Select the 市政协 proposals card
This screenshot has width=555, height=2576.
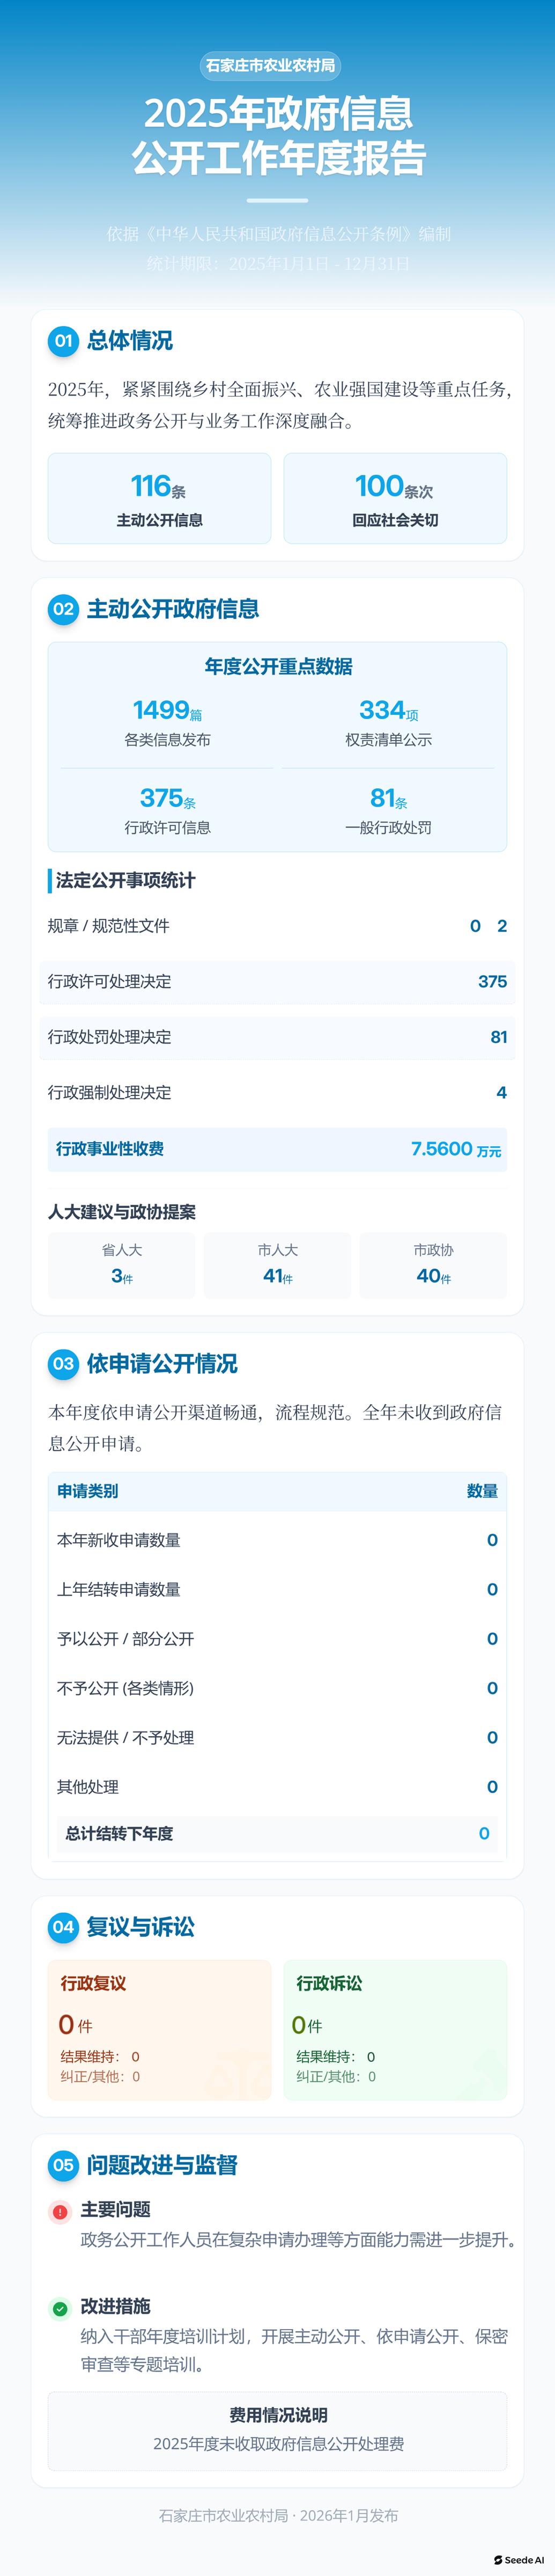click(x=433, y=1265)
